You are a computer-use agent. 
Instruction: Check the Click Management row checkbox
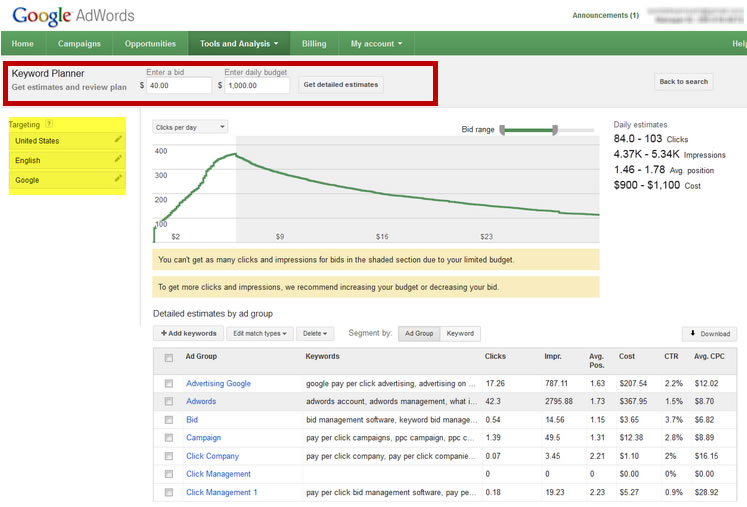pyautogui.click(x=169, y=474)
